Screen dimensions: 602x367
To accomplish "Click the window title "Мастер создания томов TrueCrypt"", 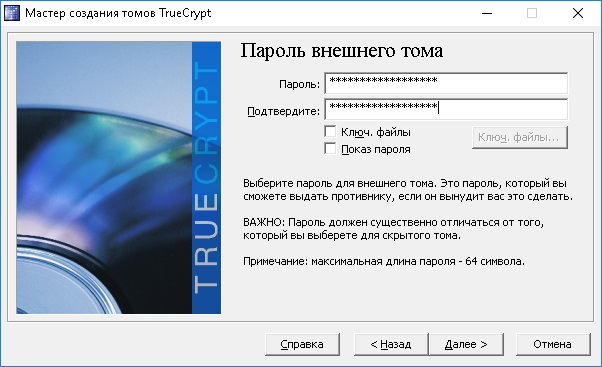I will 118,13.
